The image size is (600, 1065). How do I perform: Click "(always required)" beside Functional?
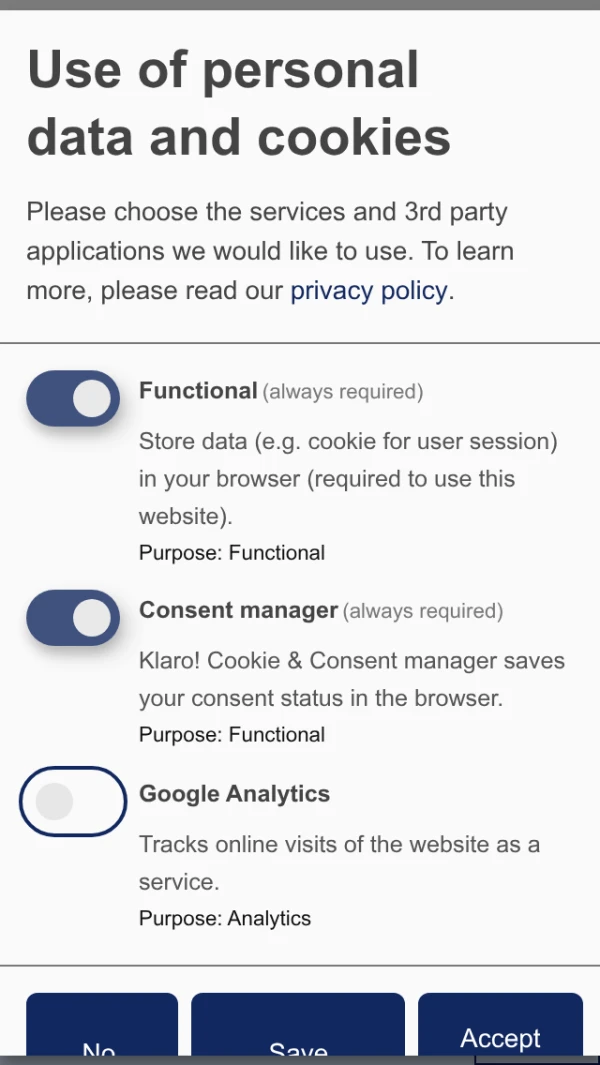pos(343,392)
